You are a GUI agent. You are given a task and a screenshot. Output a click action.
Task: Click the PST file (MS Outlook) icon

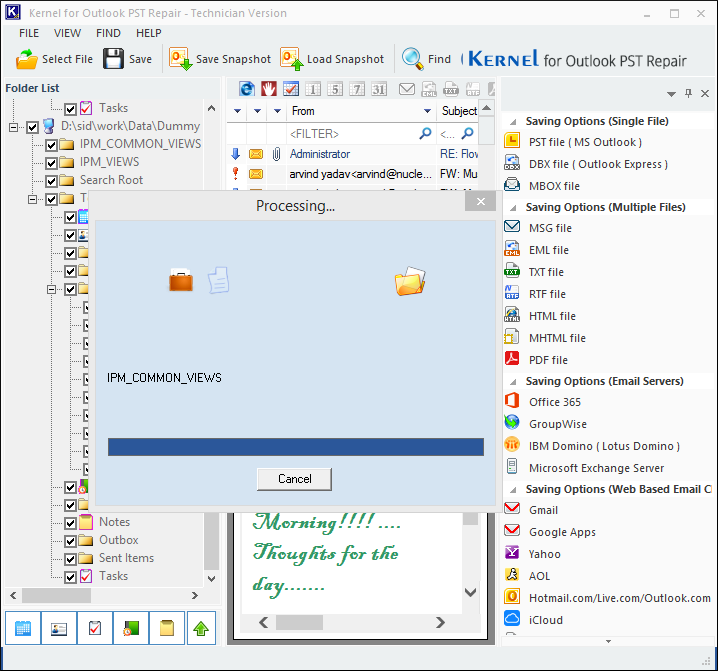[x=512, y=141]
